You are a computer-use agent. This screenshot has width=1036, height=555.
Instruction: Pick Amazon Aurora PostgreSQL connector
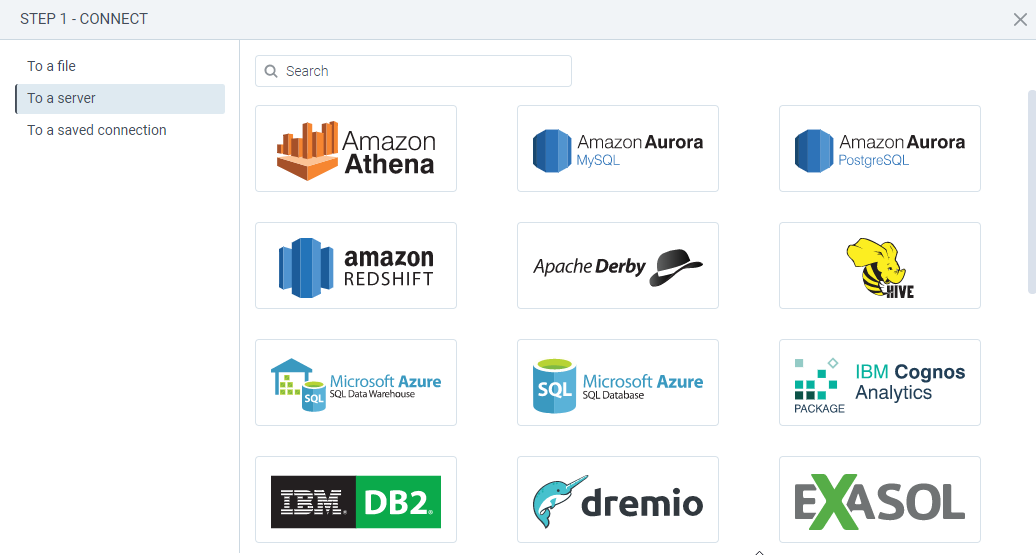879,149
